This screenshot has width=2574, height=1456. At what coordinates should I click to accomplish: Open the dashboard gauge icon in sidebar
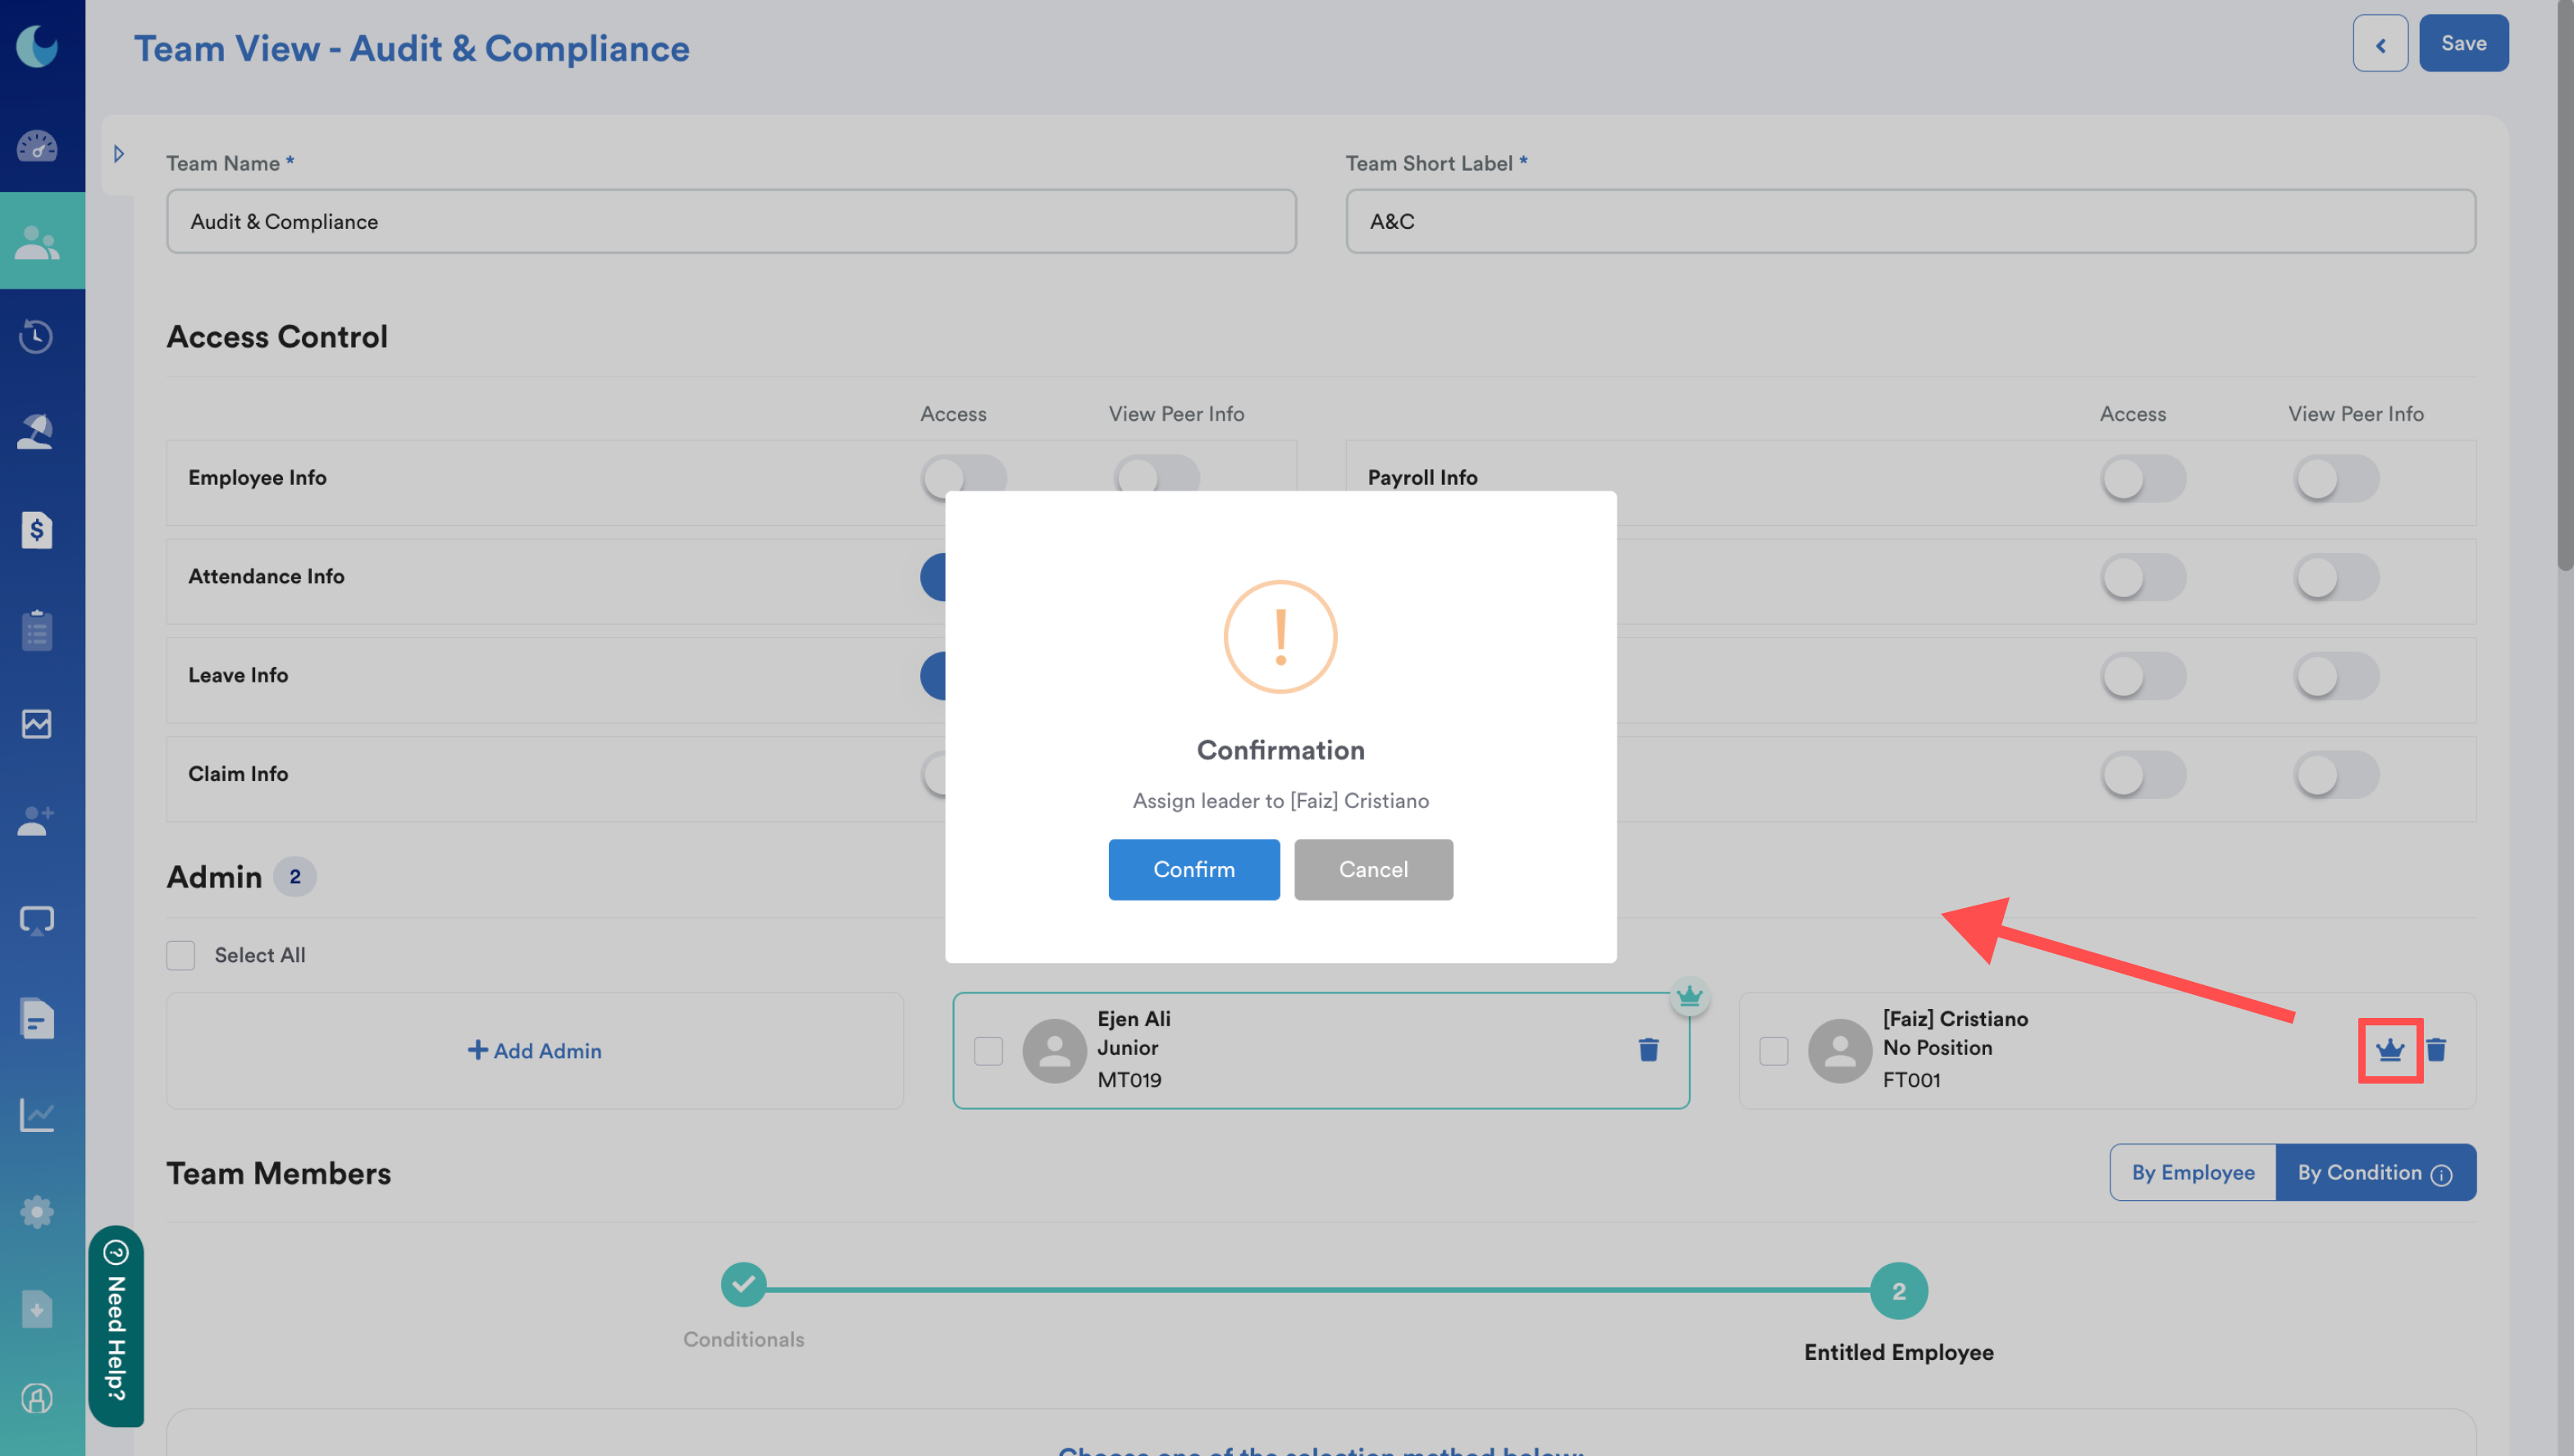(37, 146)
